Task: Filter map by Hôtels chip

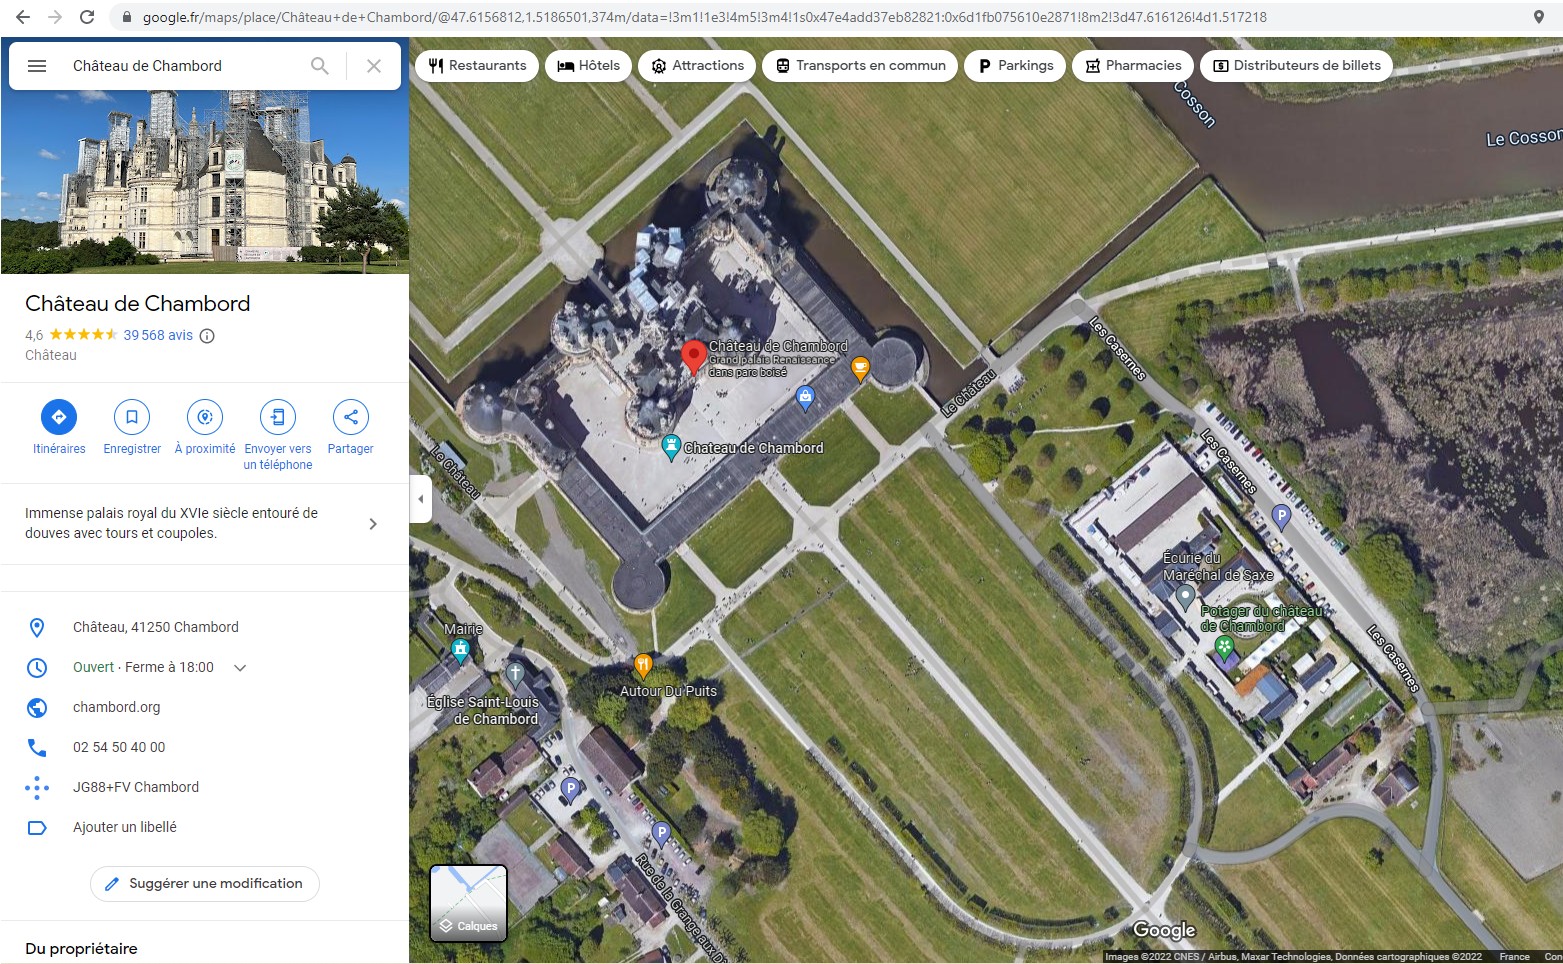Action: pos(589,66)
